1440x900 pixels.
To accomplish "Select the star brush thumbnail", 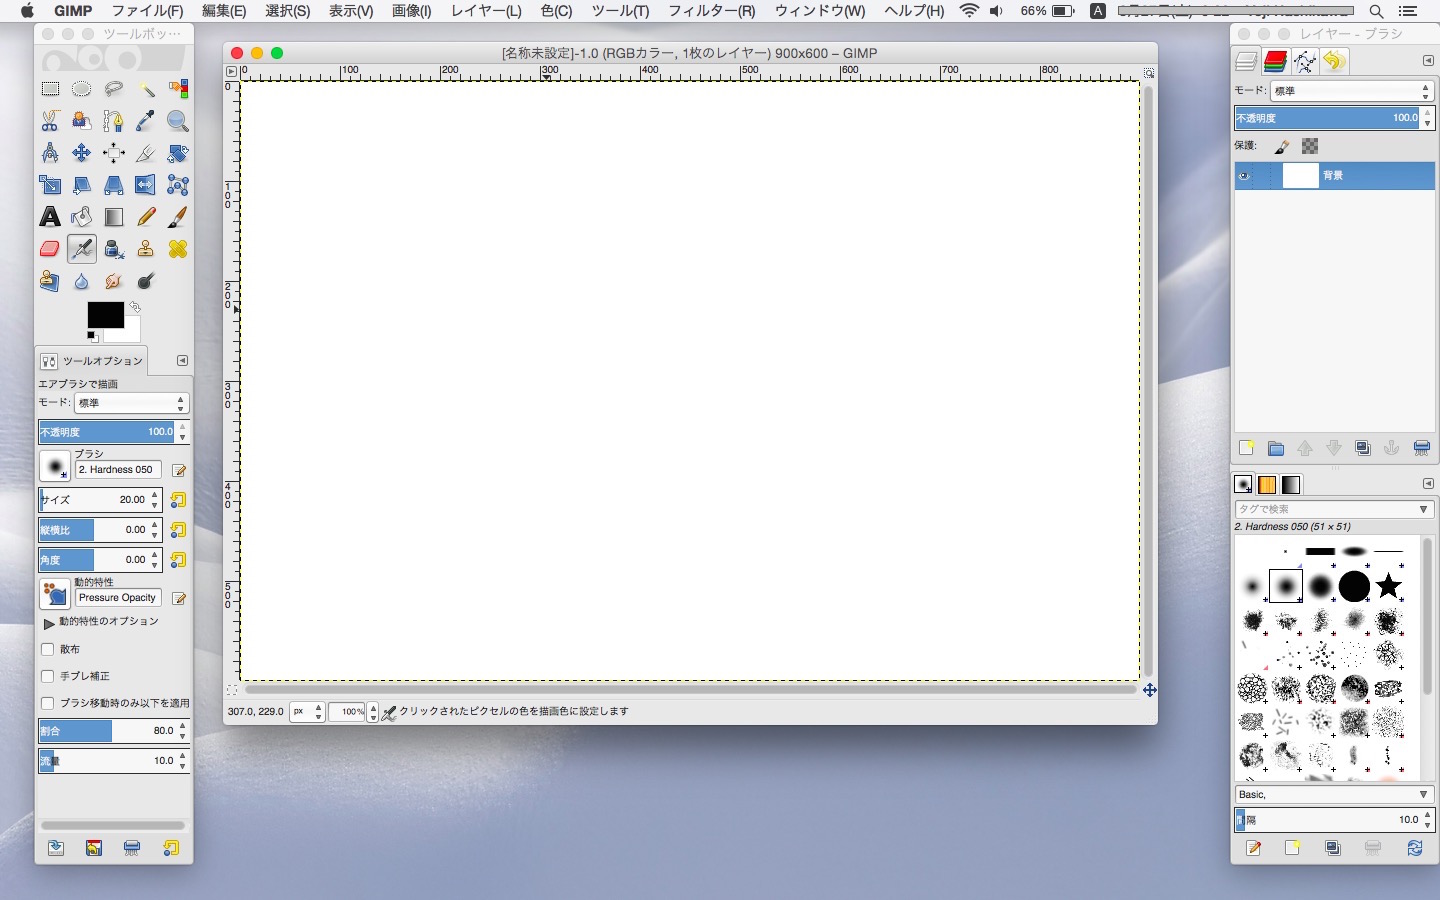I will 1388,586.
